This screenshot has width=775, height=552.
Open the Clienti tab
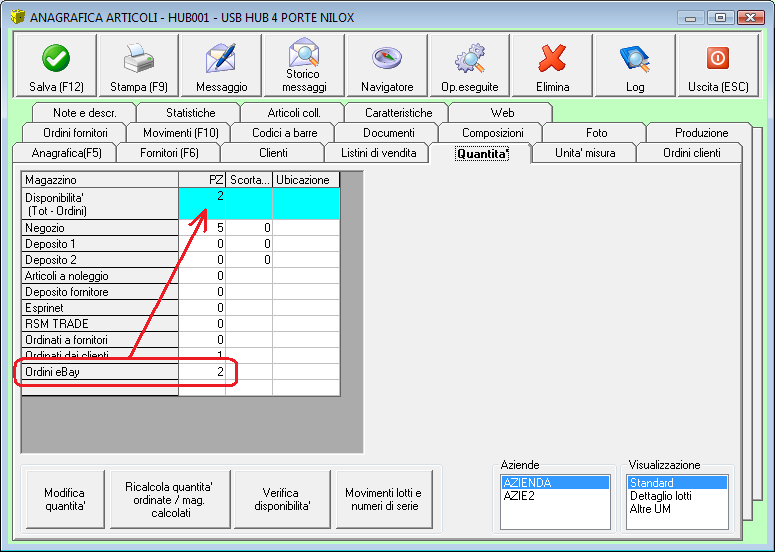[273, 153]
